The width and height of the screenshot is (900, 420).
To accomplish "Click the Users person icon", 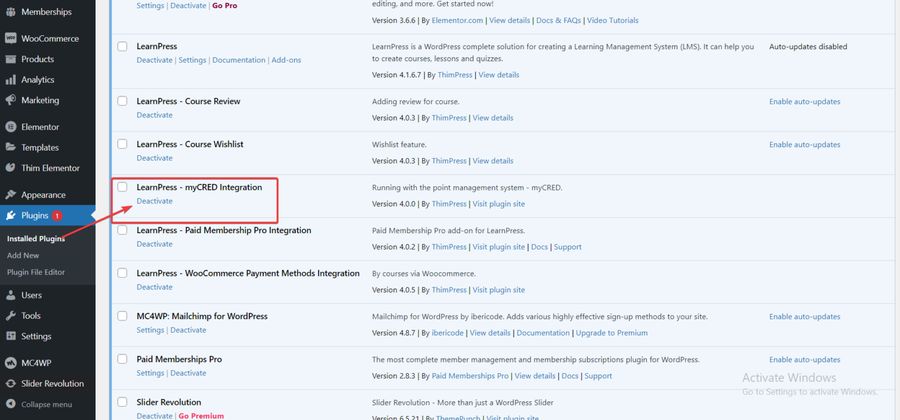I will (10, 295).
